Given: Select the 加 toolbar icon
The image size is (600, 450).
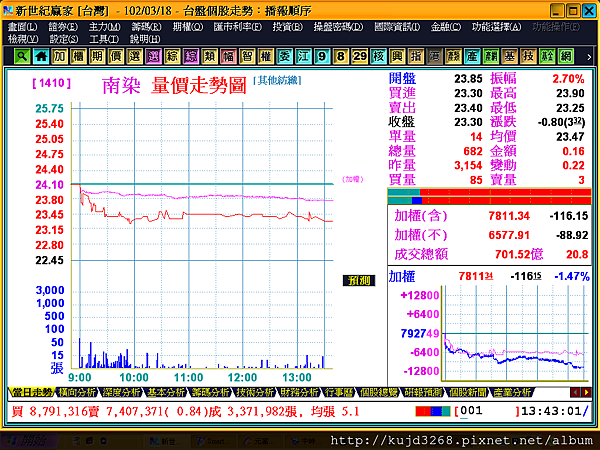Looking at the screenshot, I should click(x=60, y=57).
